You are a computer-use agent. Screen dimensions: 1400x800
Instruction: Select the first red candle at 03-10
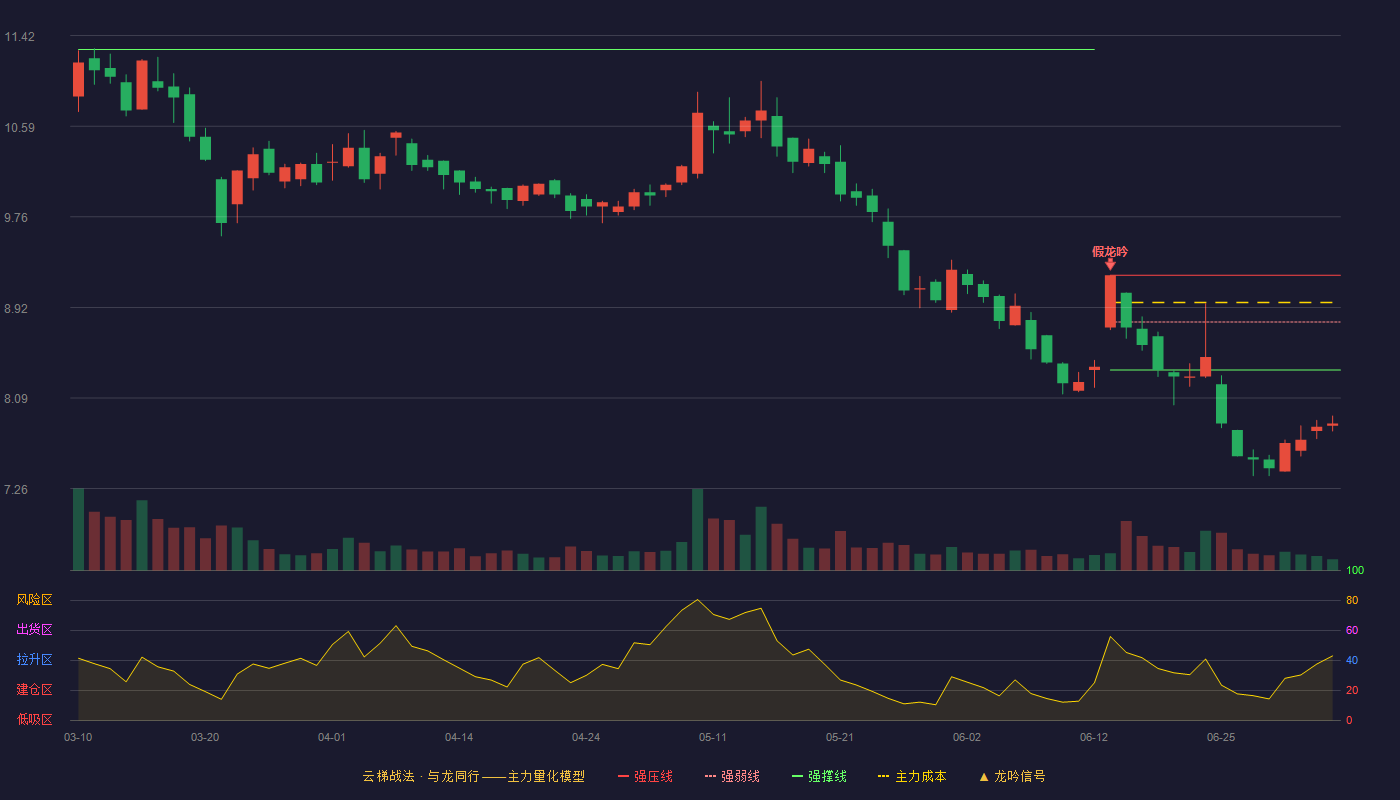78,79
